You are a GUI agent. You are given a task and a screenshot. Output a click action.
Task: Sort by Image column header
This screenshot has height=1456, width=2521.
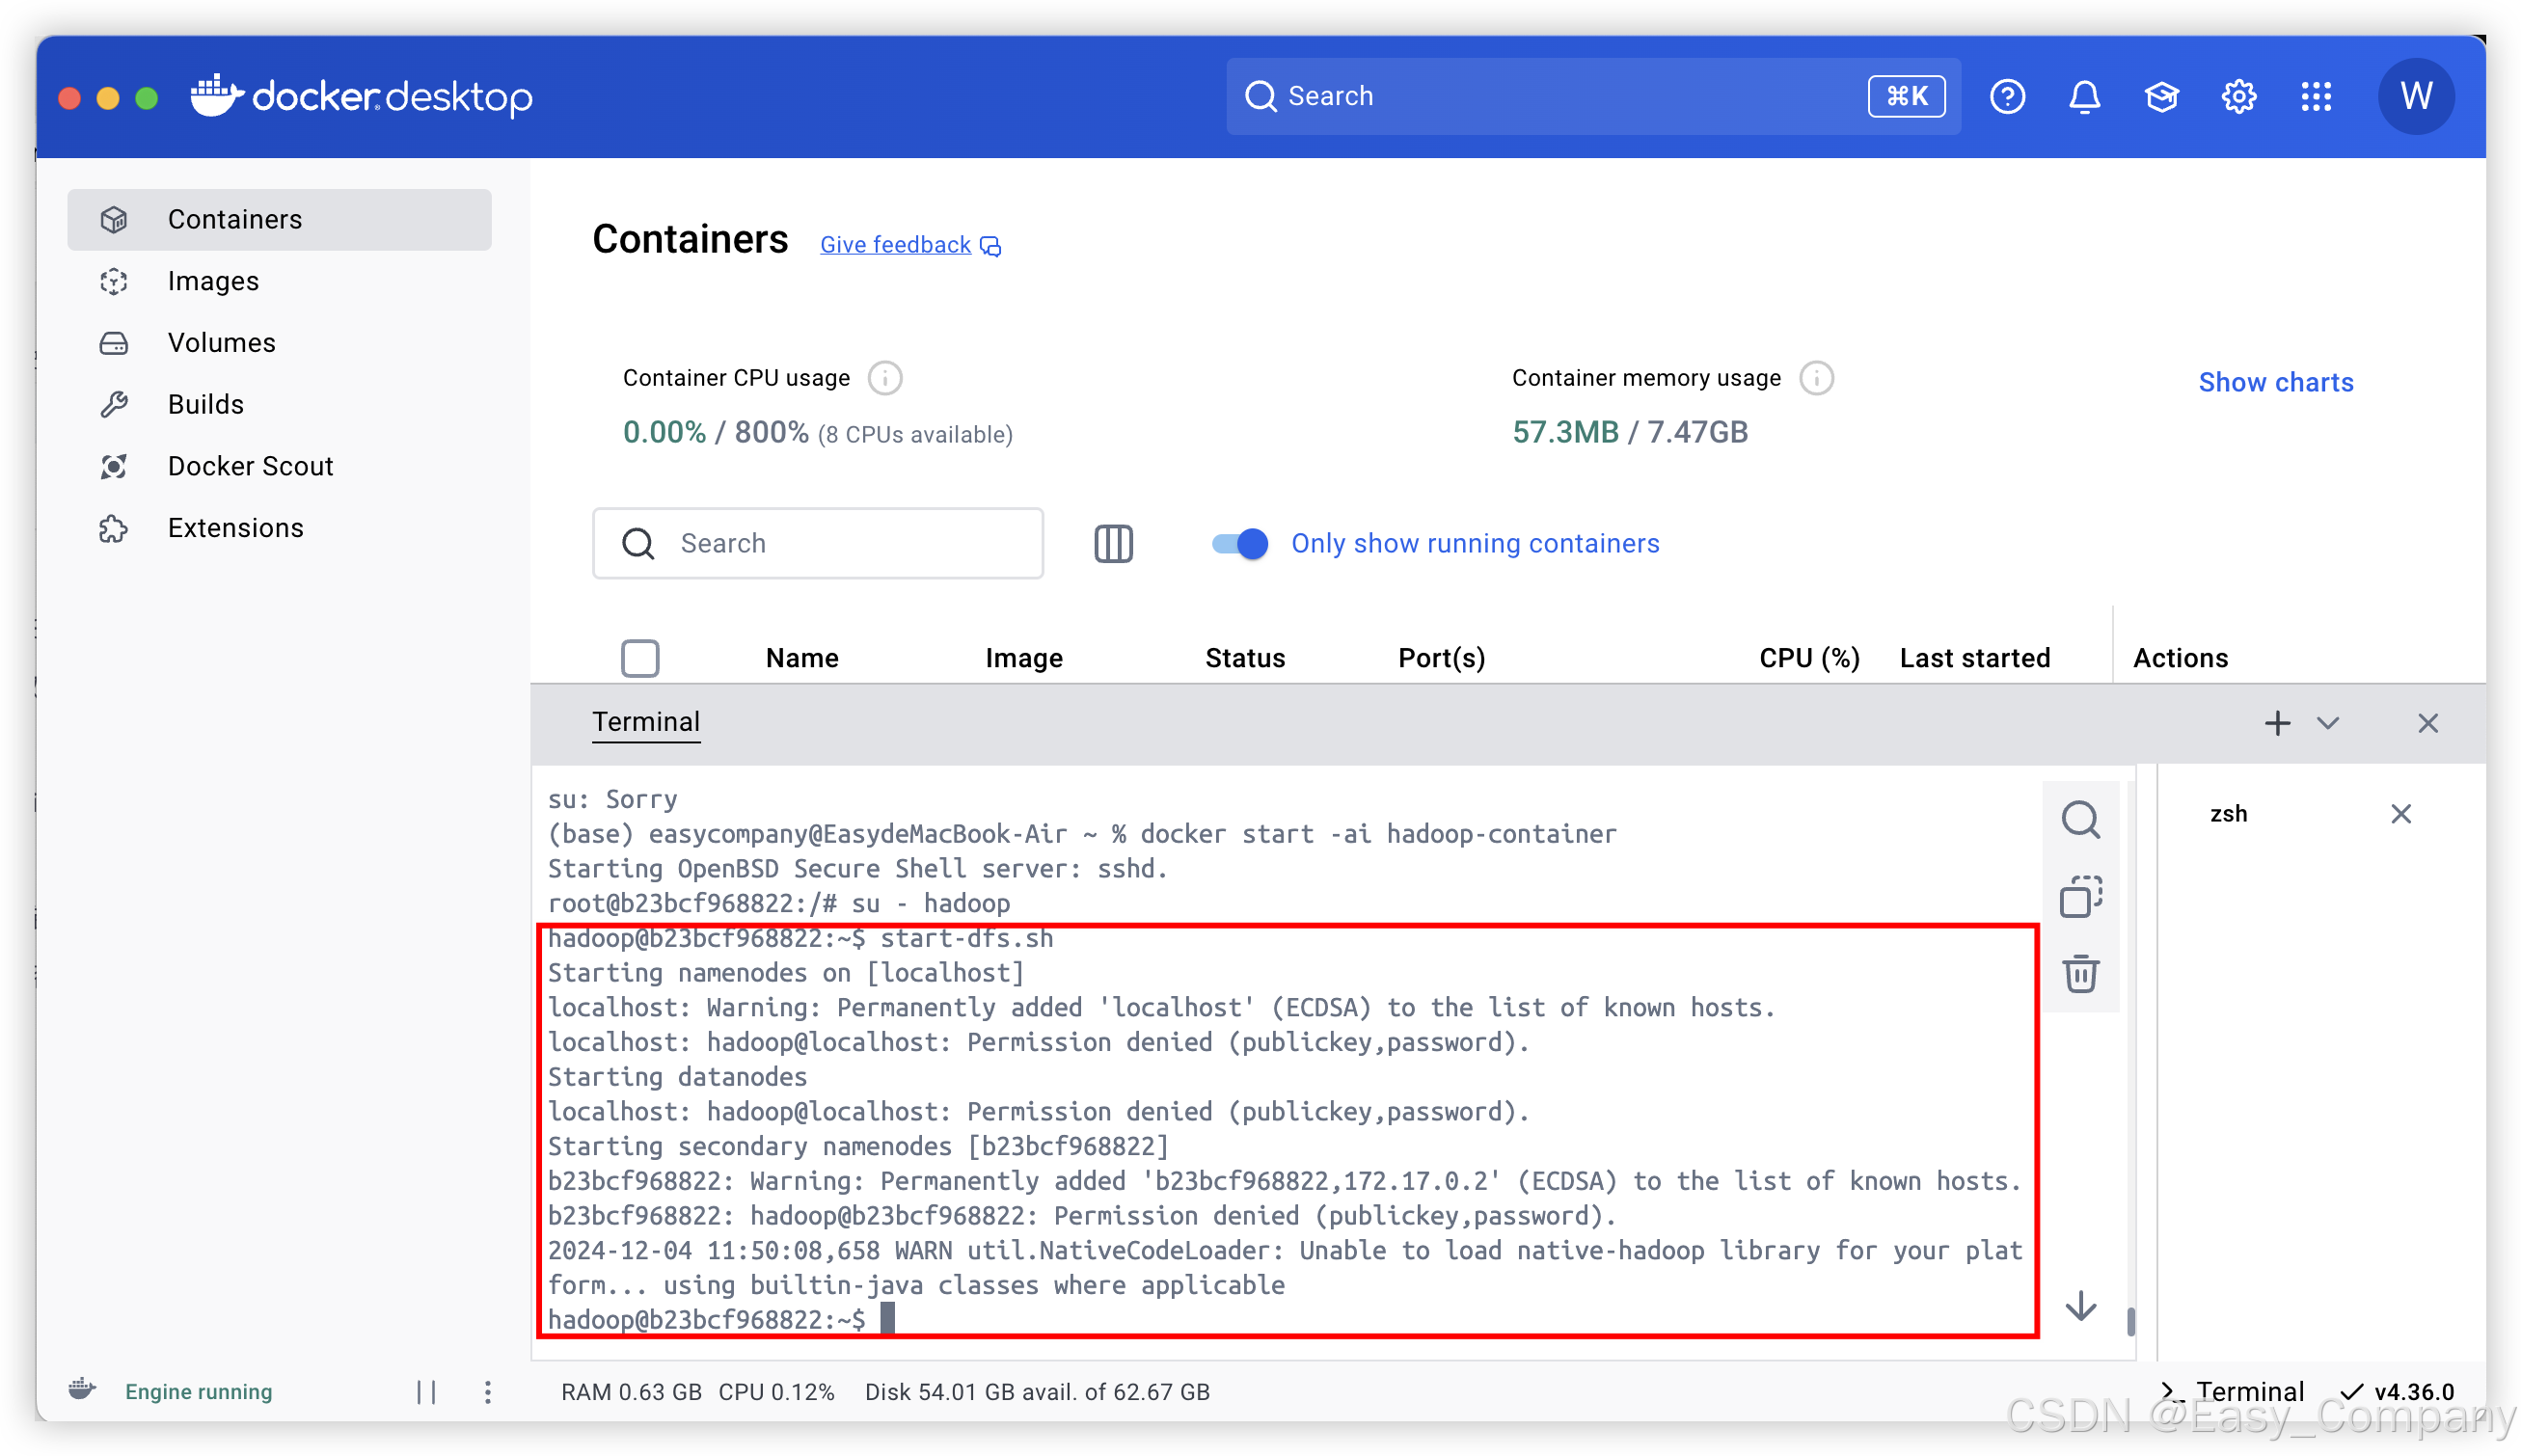(1023, 658)
